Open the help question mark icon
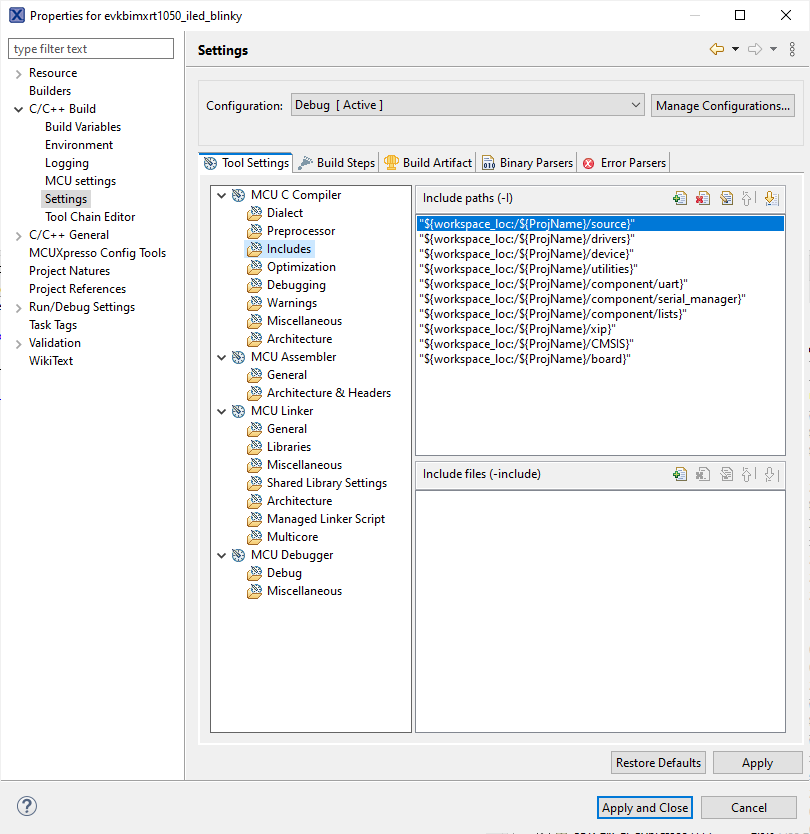Image resolution: width=810 pixels, height=834 pixels. coord(27,806)
